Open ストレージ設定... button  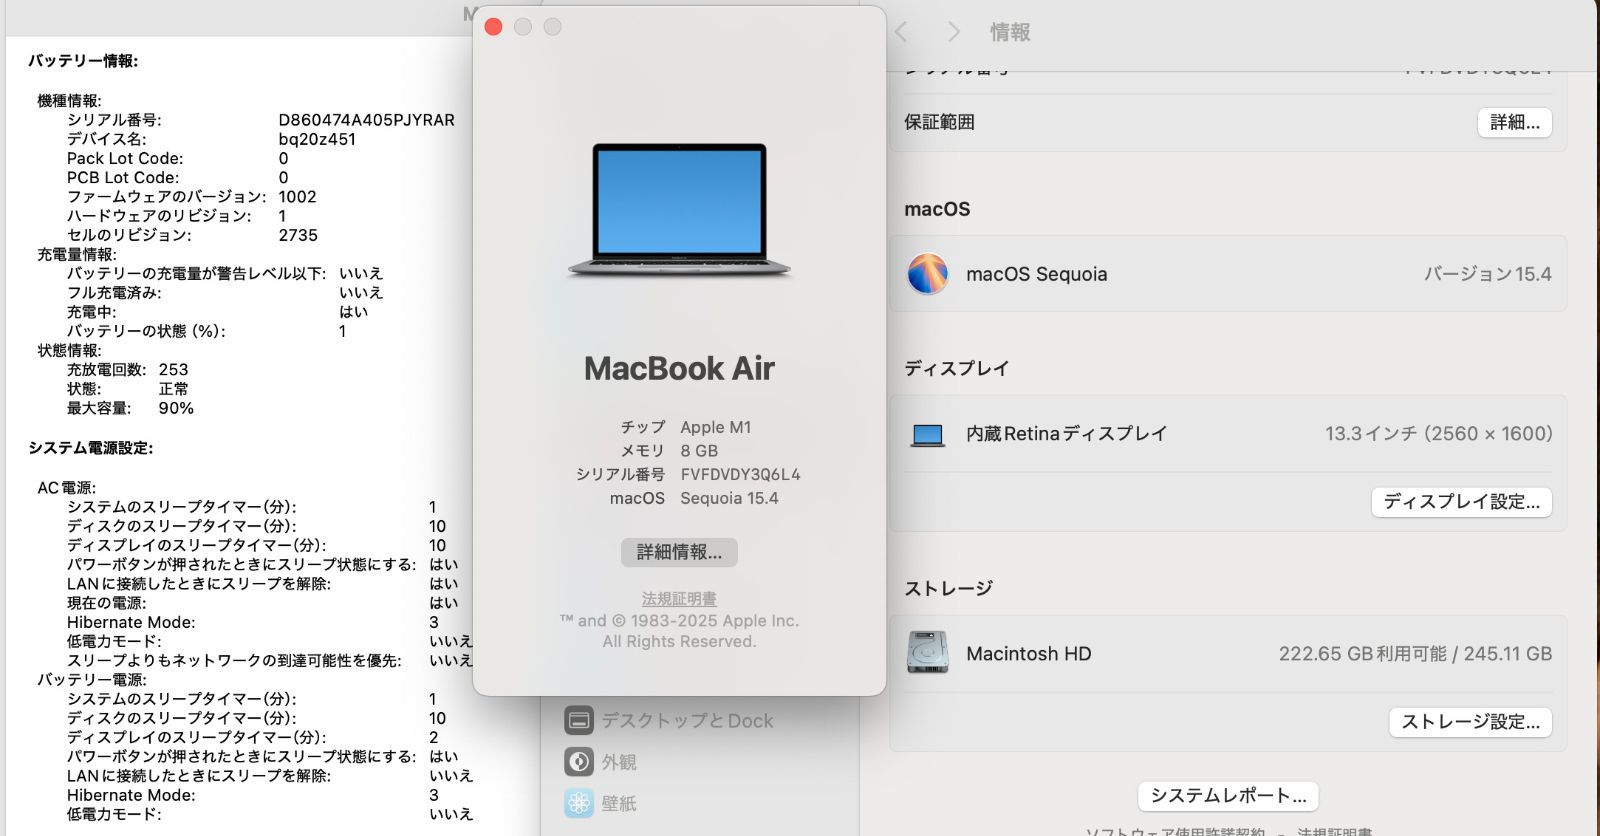pos(1470,721)
